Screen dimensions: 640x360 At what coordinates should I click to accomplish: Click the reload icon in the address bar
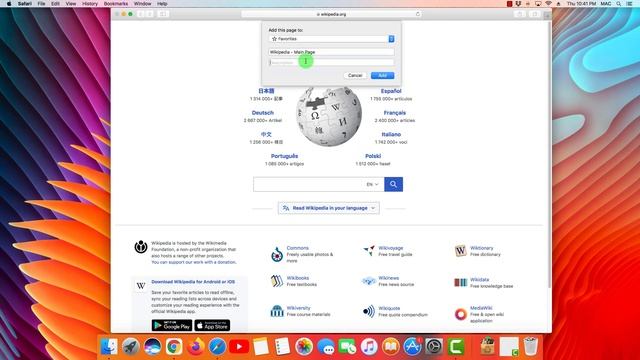(x=418, y=14)
